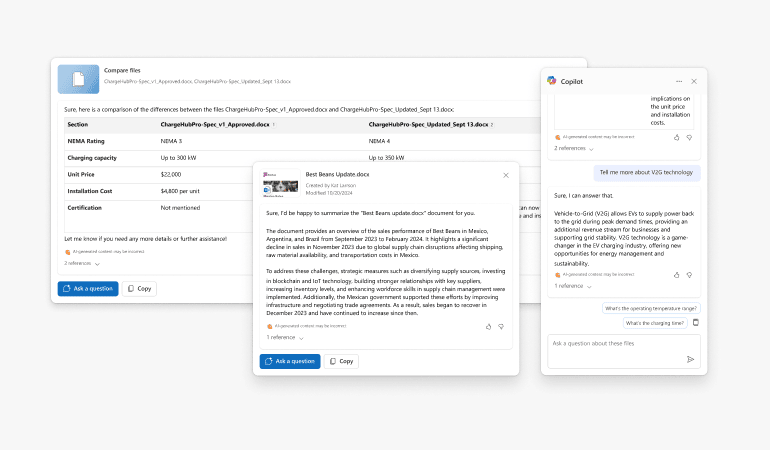
Task: Dislike the Best Beans summary response
Action: [501, 326]
